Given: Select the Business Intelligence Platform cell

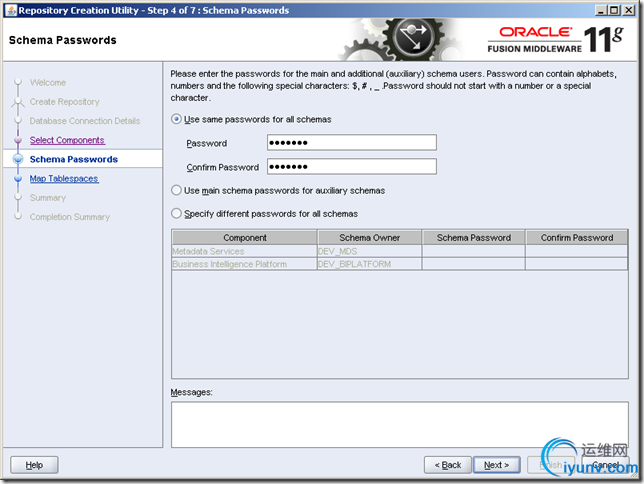Looking at the screenshot, I should [244, 264].
